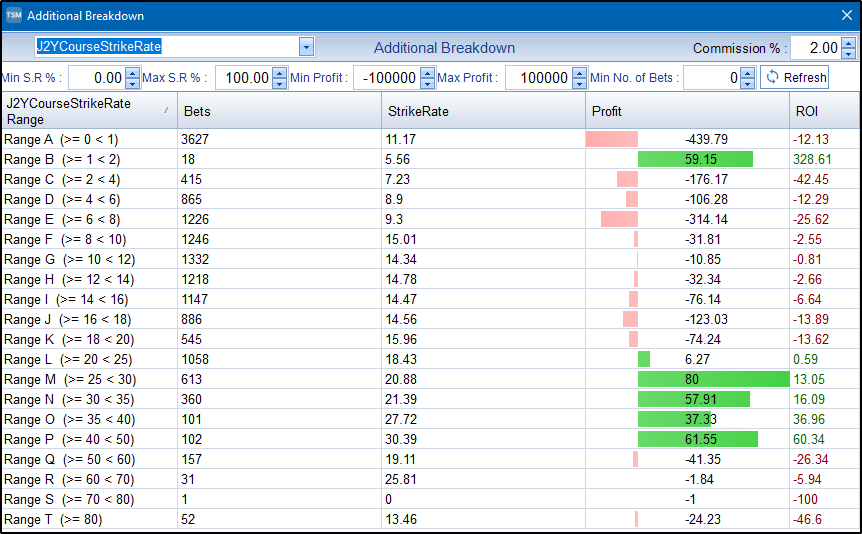Select the Range E (>= 6 < 8) row
Viewport: 862px width, 534px height.
pos(430,219)
